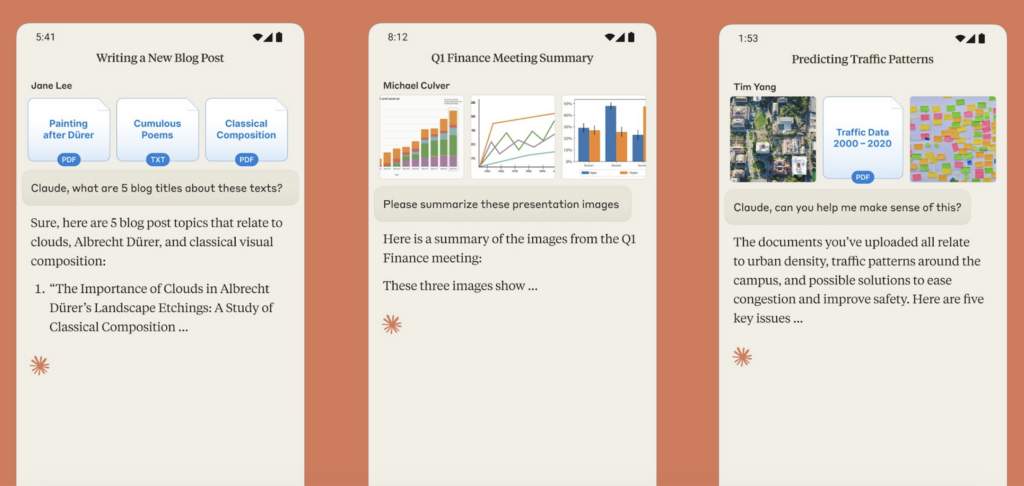This screenshot has height=486, width=1024.
Task: Open the Traffic Data 2000–2020 PDF
Action: (x=862, y=138)
